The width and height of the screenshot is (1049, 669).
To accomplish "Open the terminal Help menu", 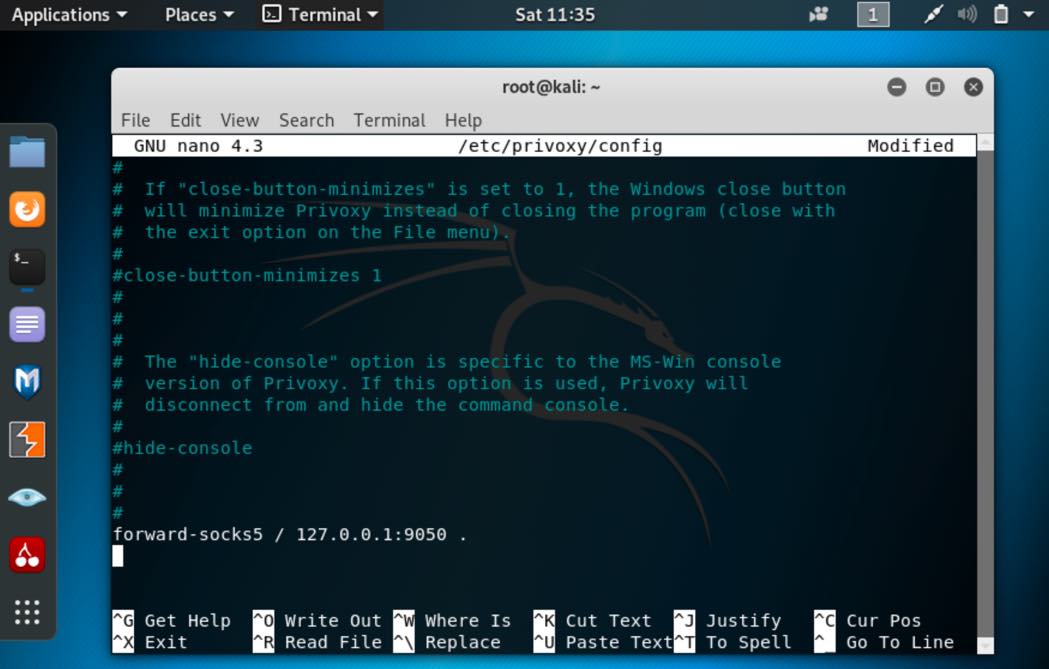I will point(463,120).
